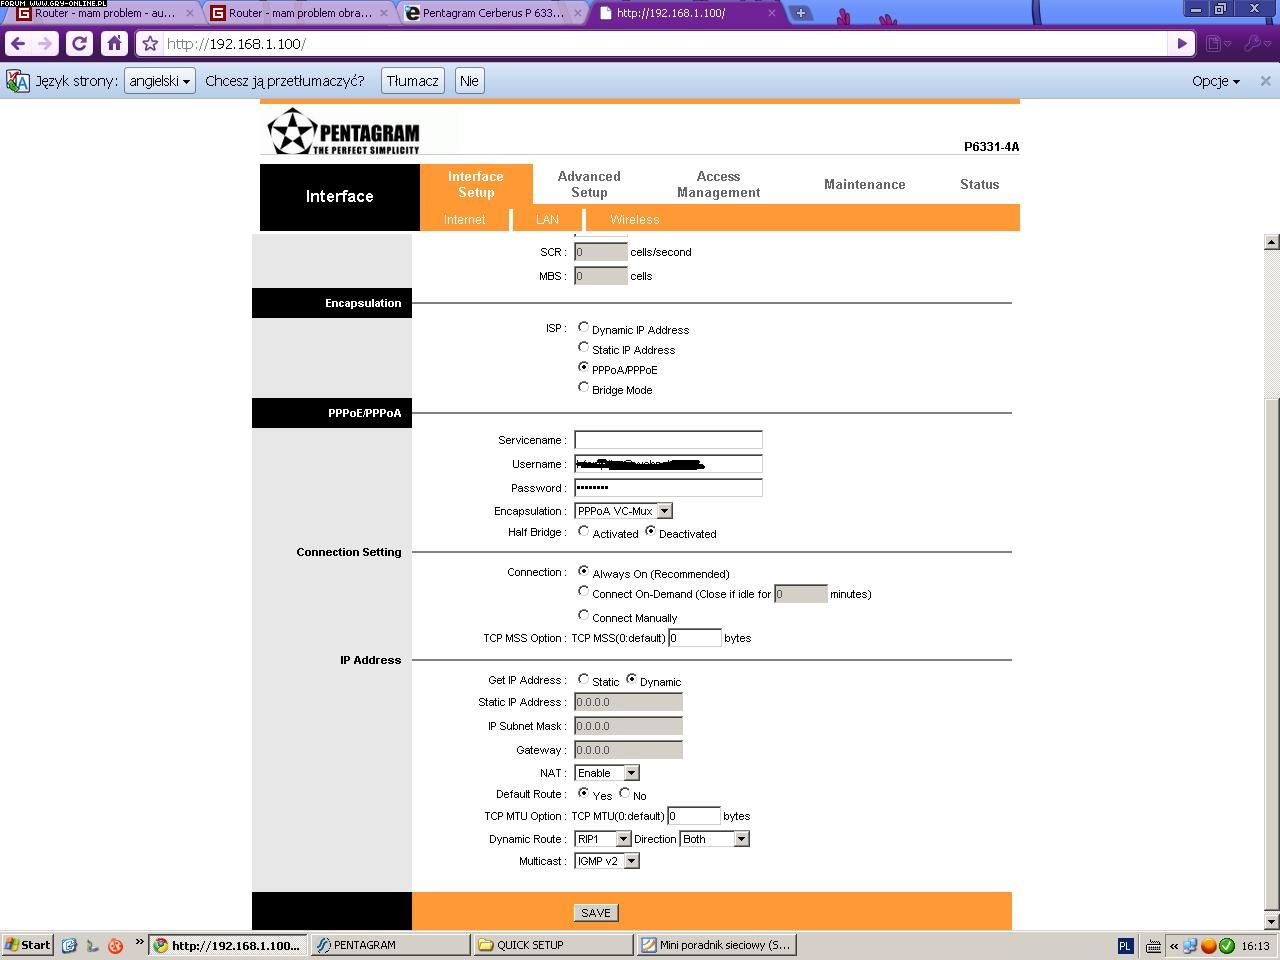The height and width of the screenshot is (960, 1280).
Task: Click the PL language indicator in tray
Action: pyautogui.click(x=1125, y=945)
